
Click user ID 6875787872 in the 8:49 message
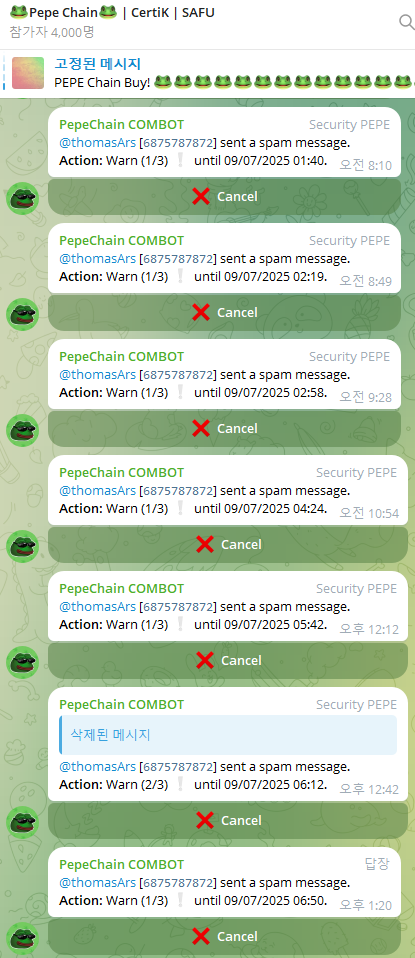tap(178, 259)
